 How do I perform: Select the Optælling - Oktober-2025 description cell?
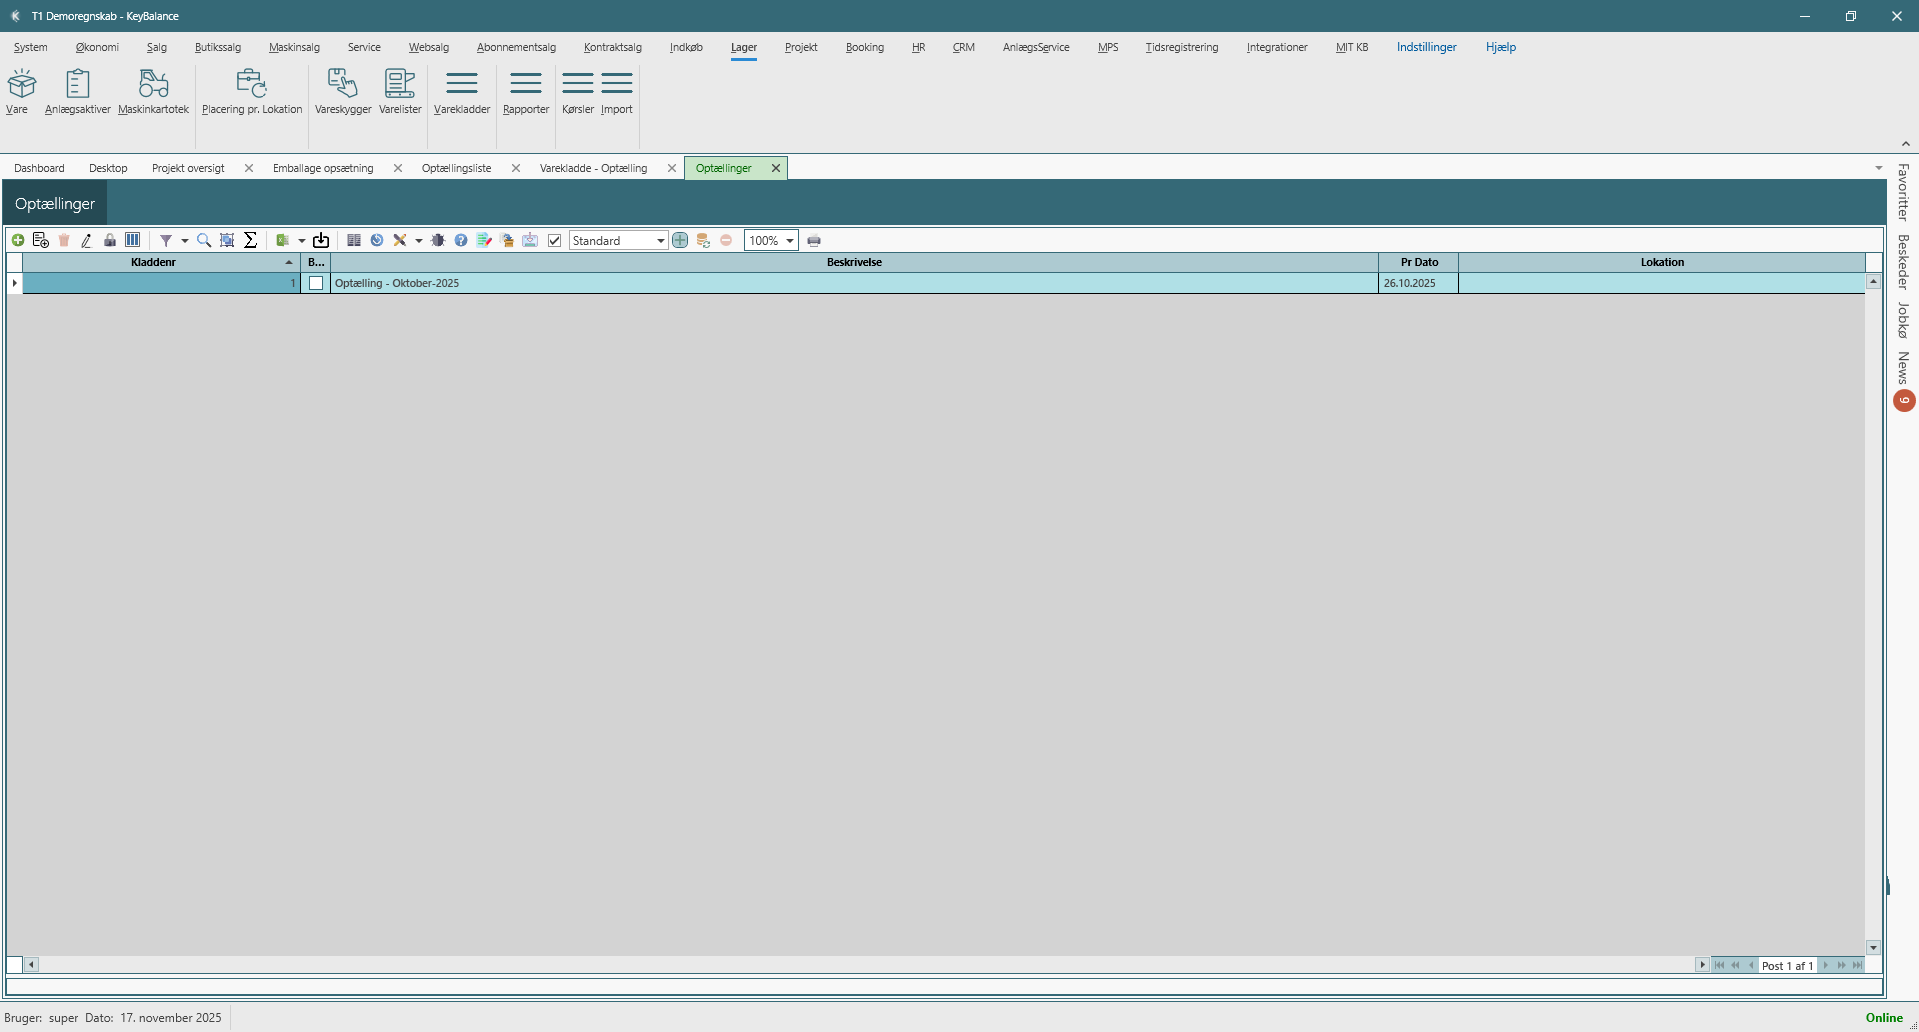point(854,283)
